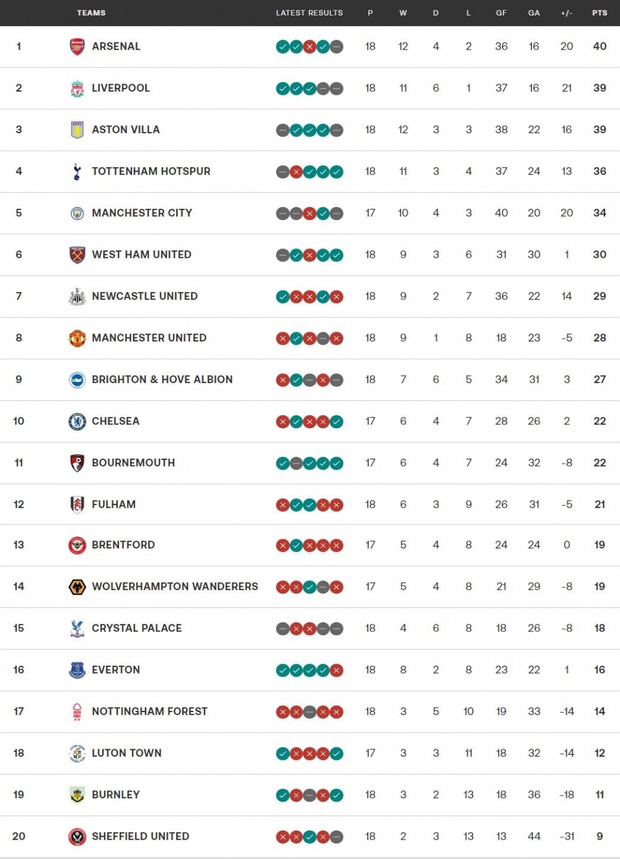Click the Everton club crest
620x859 pixels.
(77, 670)
